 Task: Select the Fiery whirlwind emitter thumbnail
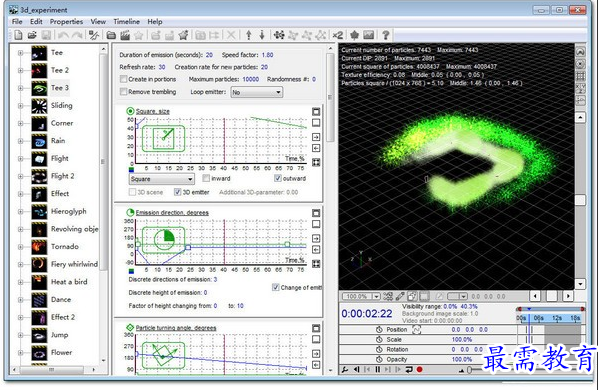tap(39, 264)
